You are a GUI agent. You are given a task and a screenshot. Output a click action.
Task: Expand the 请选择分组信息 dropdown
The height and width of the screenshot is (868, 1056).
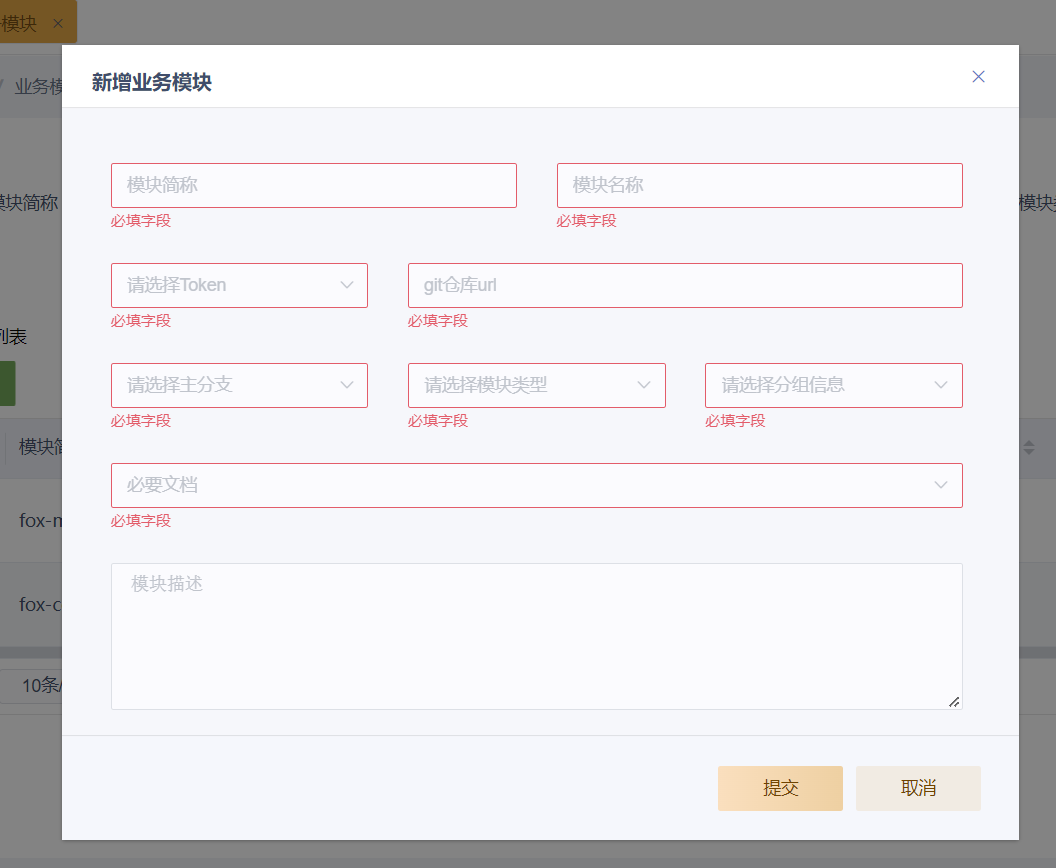[833, 386]
